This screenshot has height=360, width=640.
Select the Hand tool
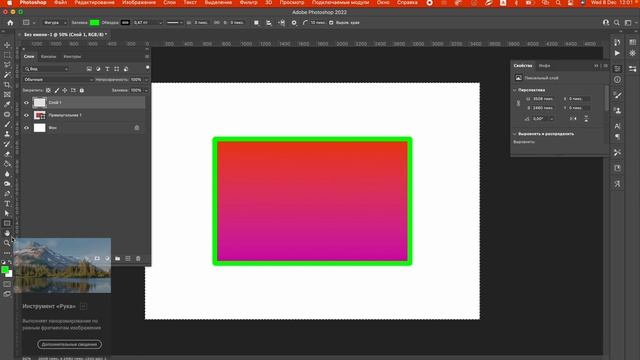[7, 233]
